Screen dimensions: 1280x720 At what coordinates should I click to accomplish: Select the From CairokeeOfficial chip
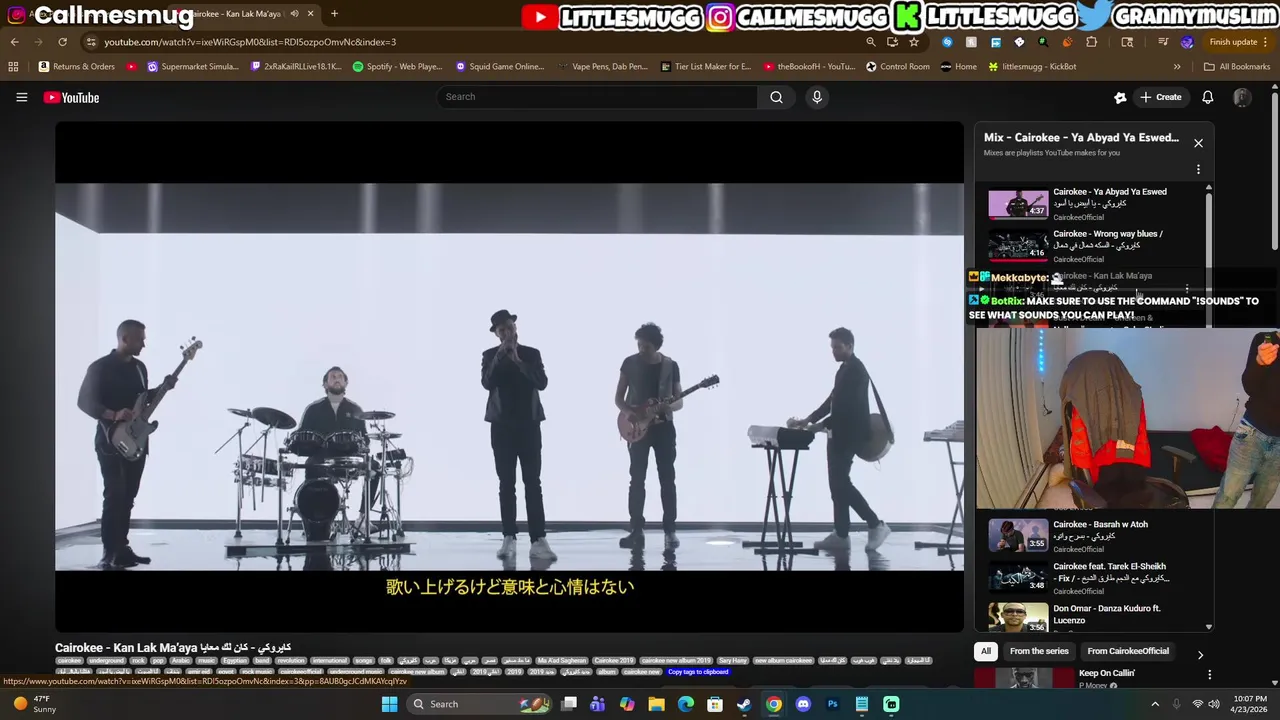[x=1128, y=651]
